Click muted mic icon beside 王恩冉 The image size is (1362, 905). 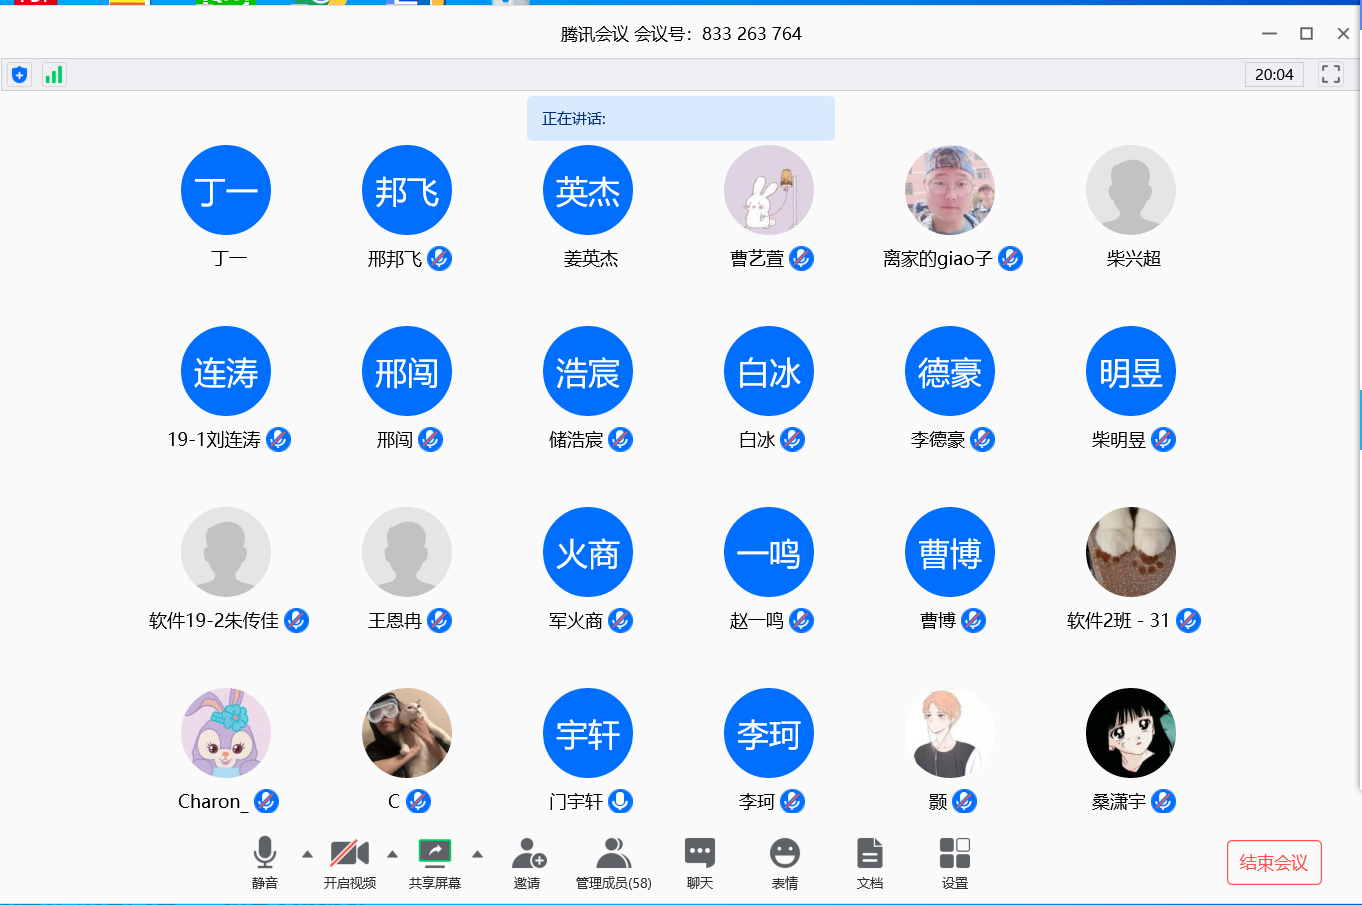point(440,621)
